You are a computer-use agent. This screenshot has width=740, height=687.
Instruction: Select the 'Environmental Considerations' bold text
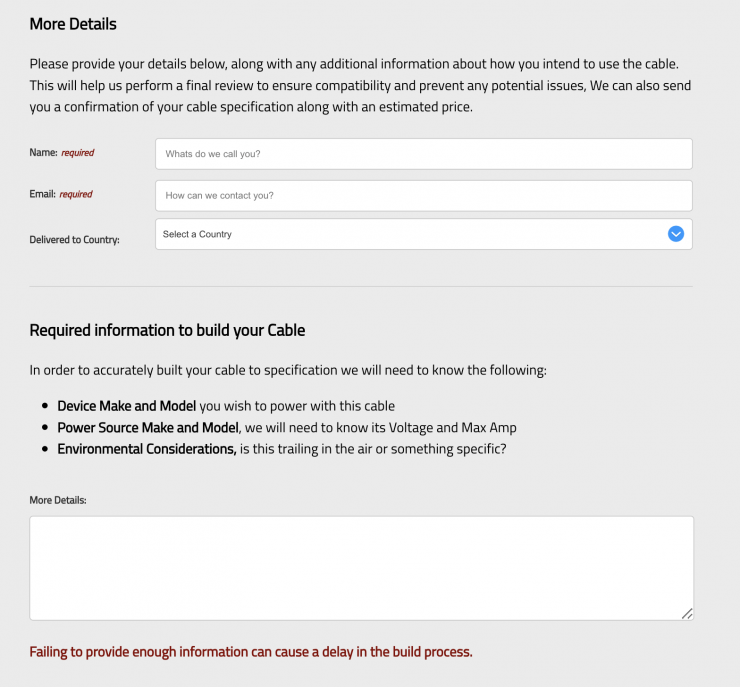pos(147,449)
